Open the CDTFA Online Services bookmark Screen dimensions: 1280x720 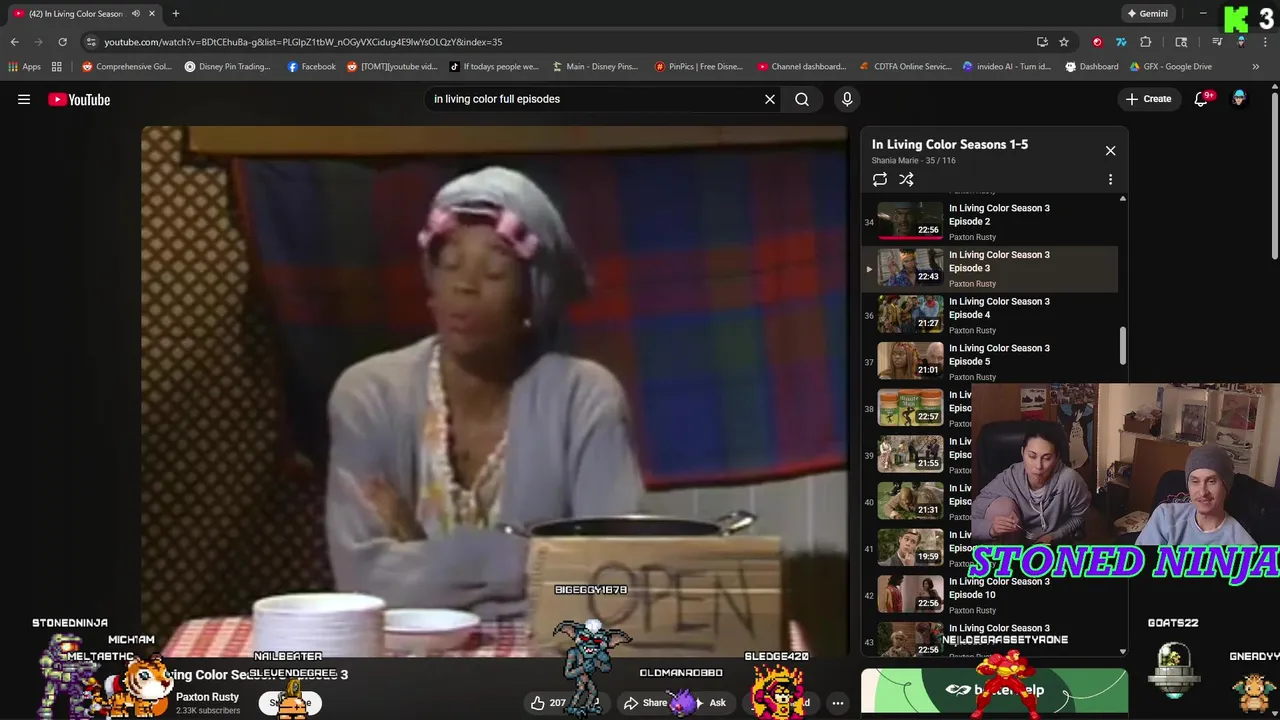point(906,67)
